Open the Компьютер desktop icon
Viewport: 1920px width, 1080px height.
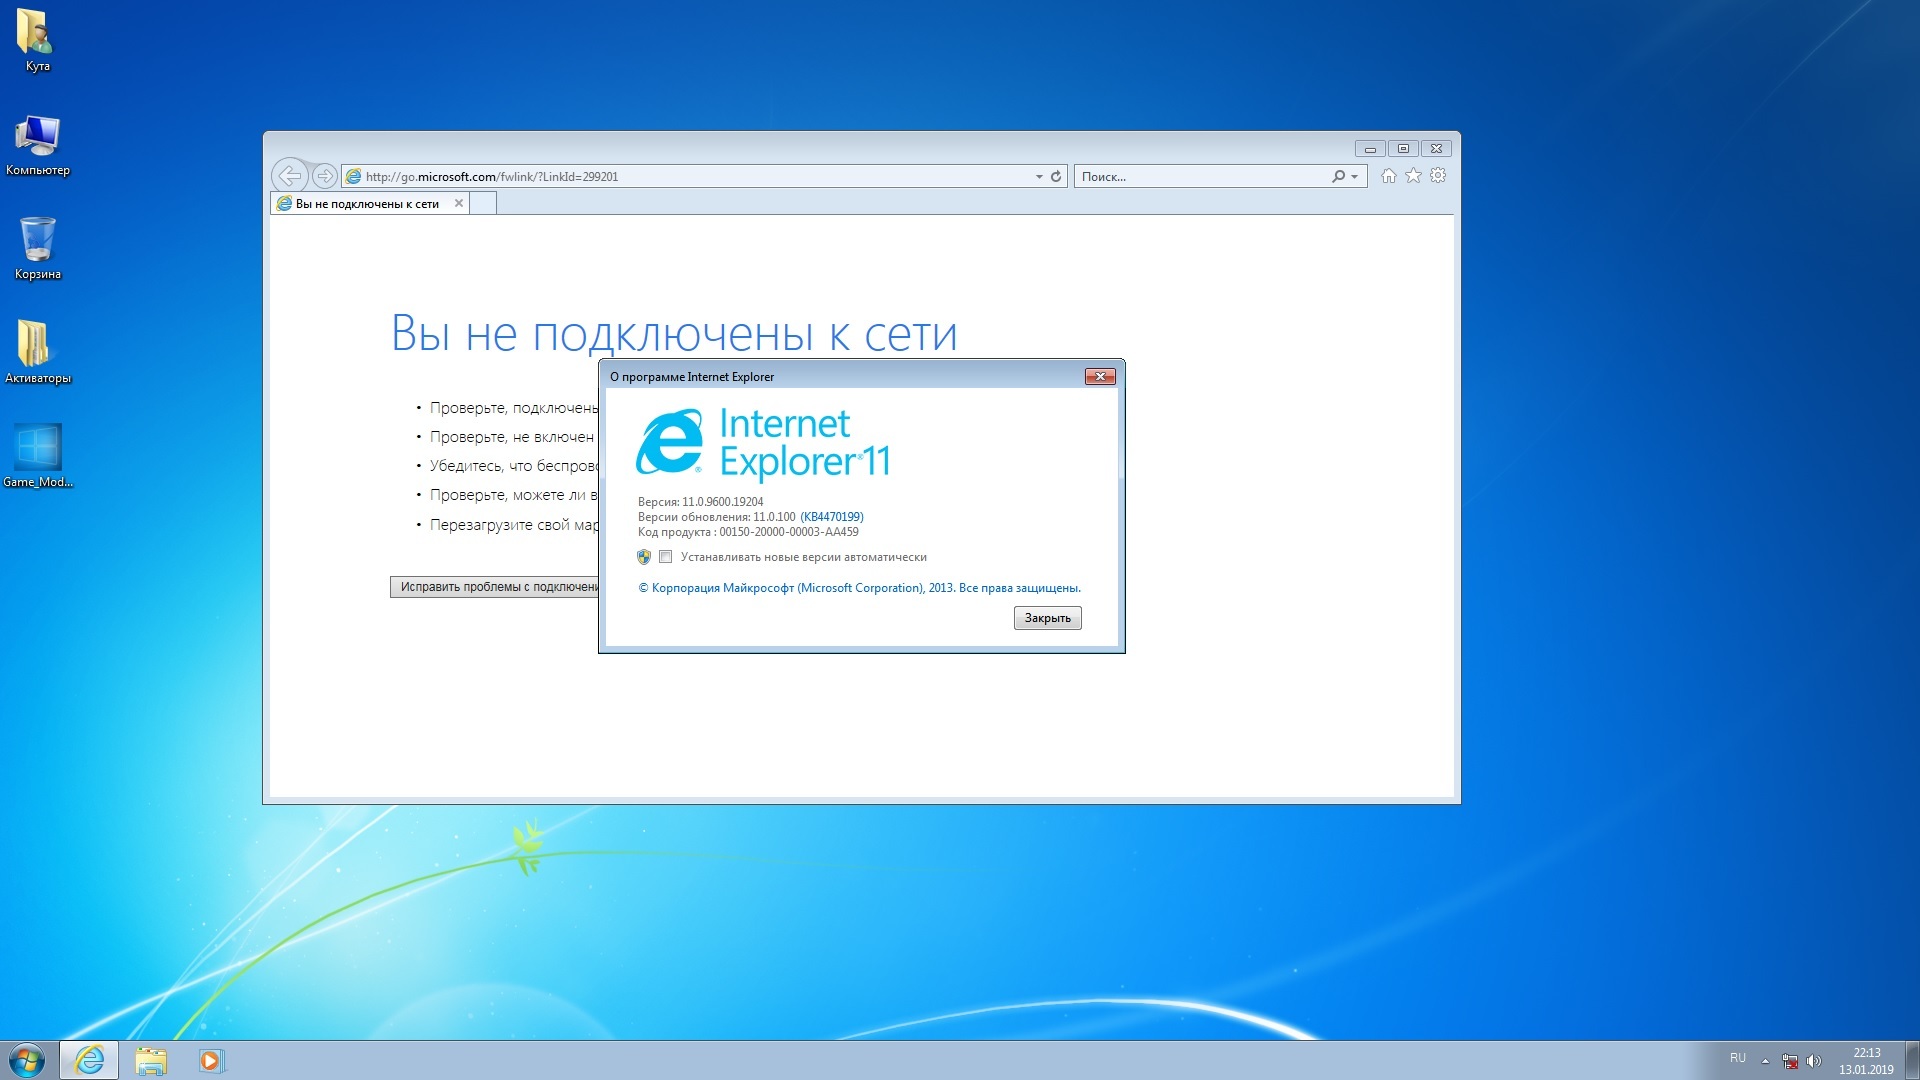pyautogui.click(x=37, y=145)
